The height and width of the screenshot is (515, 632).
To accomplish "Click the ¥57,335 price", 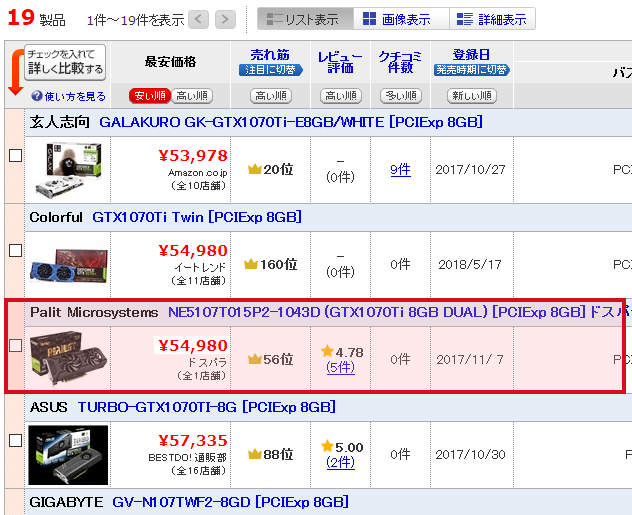I will tap(193, 440).
